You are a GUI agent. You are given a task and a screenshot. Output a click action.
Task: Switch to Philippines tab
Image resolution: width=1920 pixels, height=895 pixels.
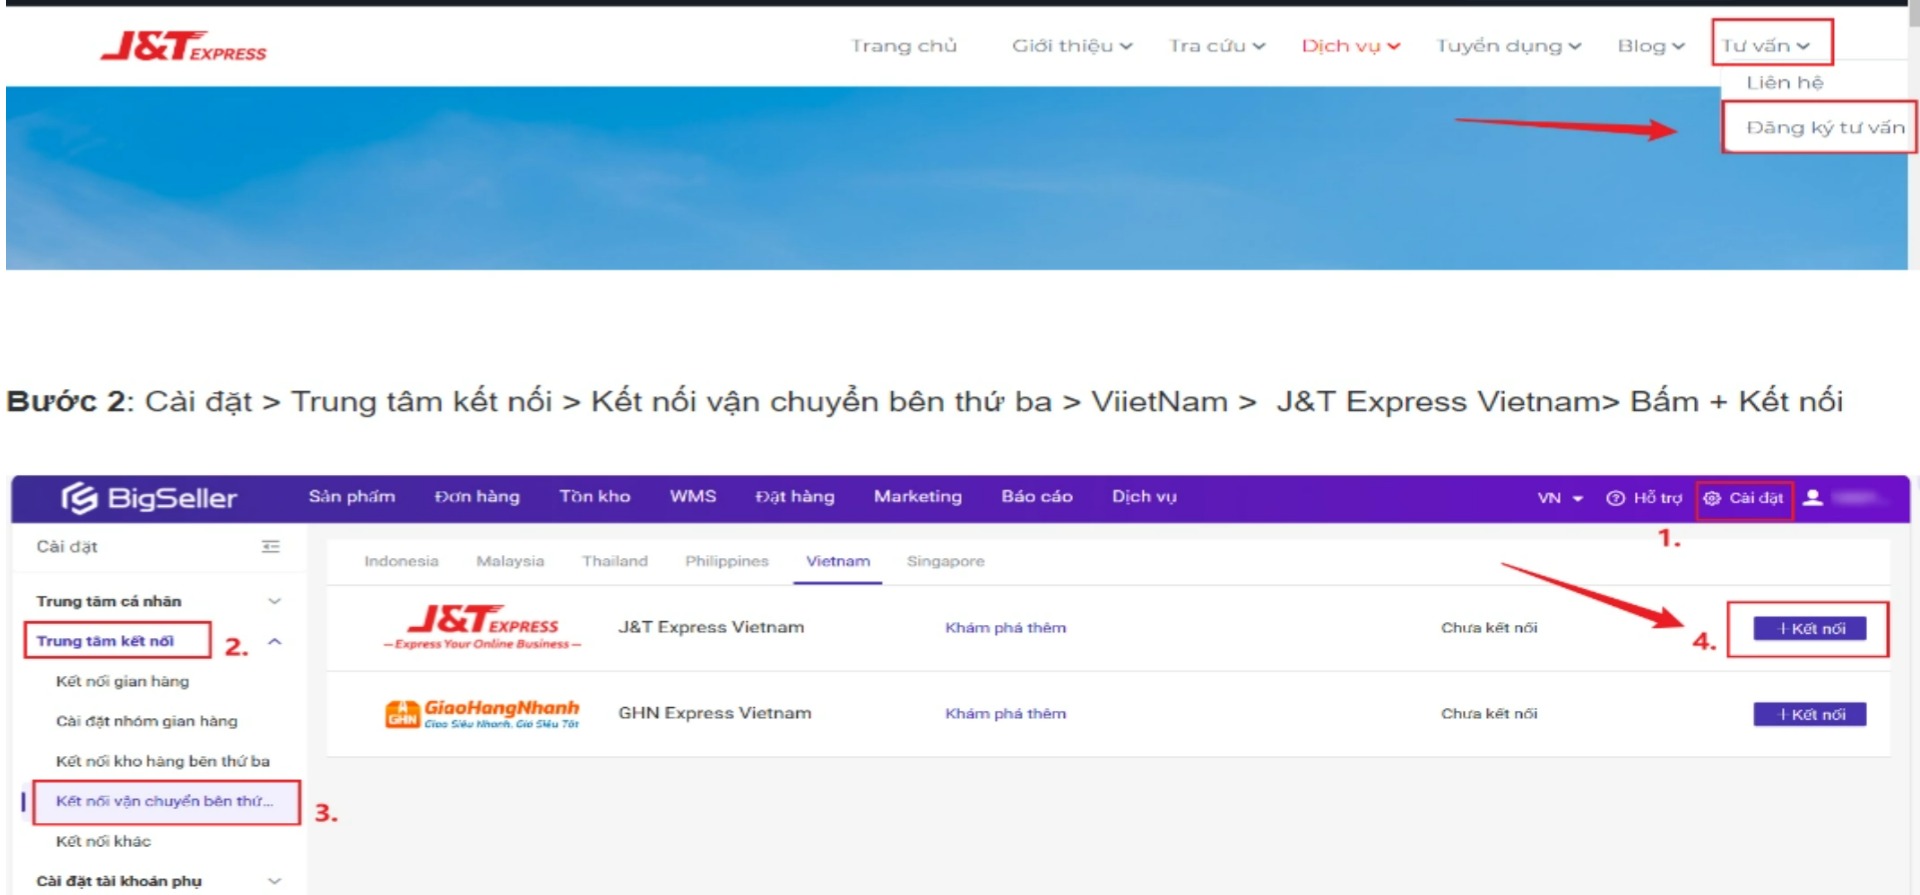pos(727,561)
